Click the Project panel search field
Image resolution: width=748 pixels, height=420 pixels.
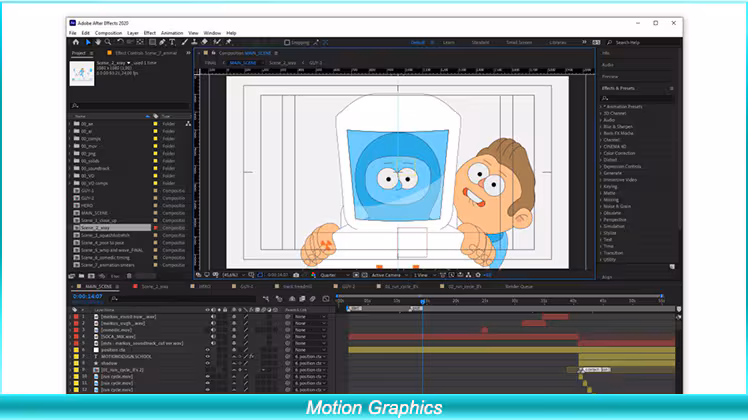(x=130, y=105)
